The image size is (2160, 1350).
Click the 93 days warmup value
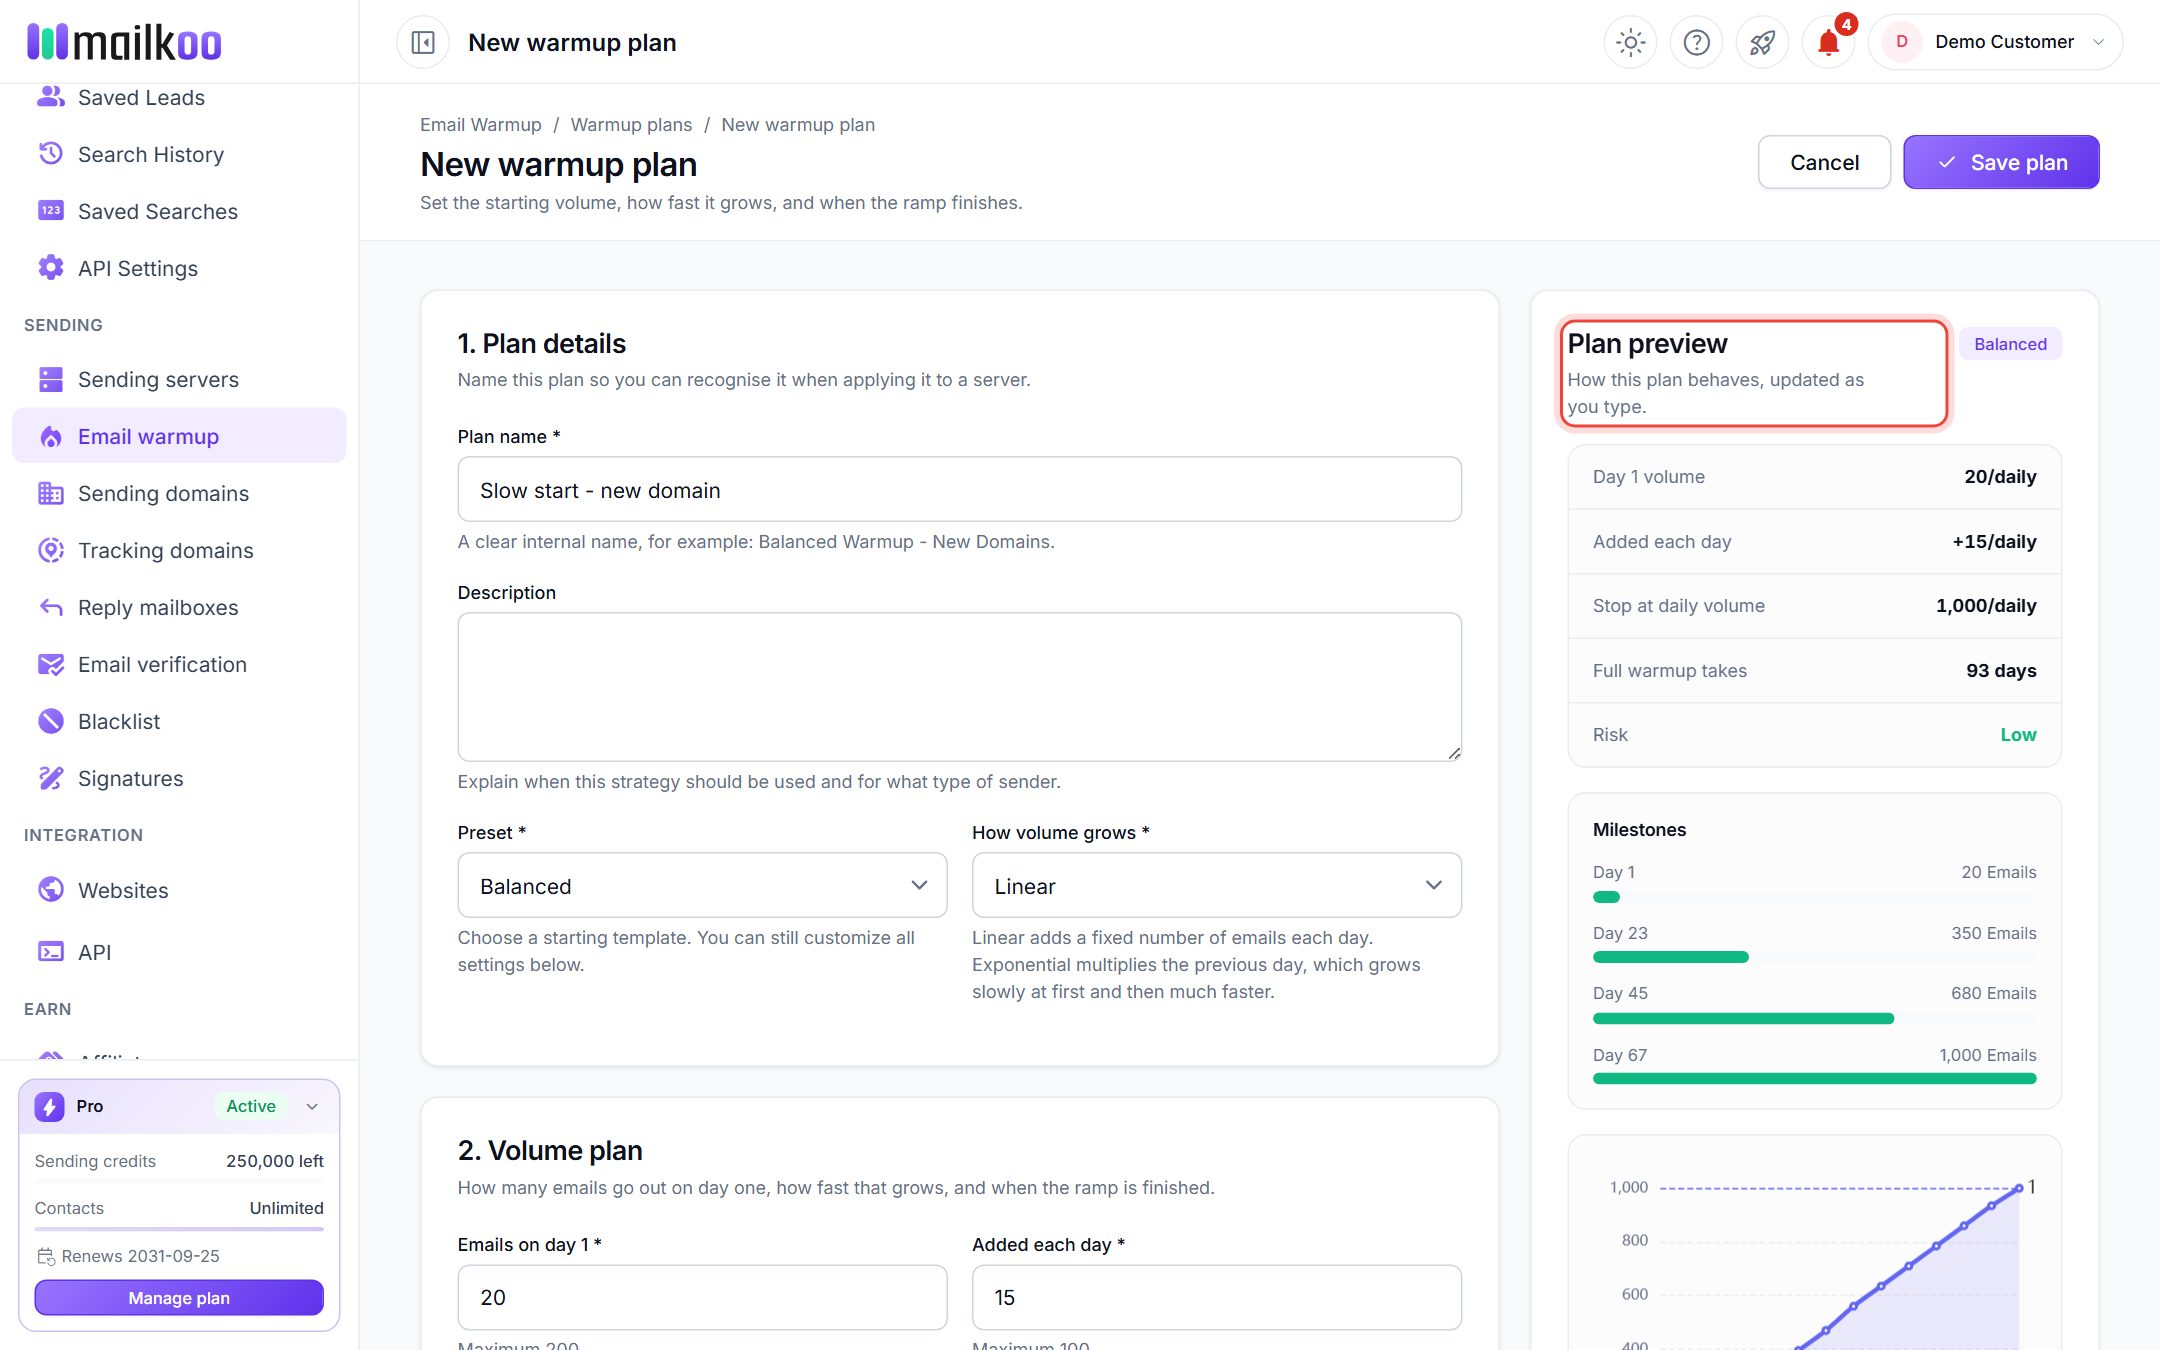(x=2001, y=670)
